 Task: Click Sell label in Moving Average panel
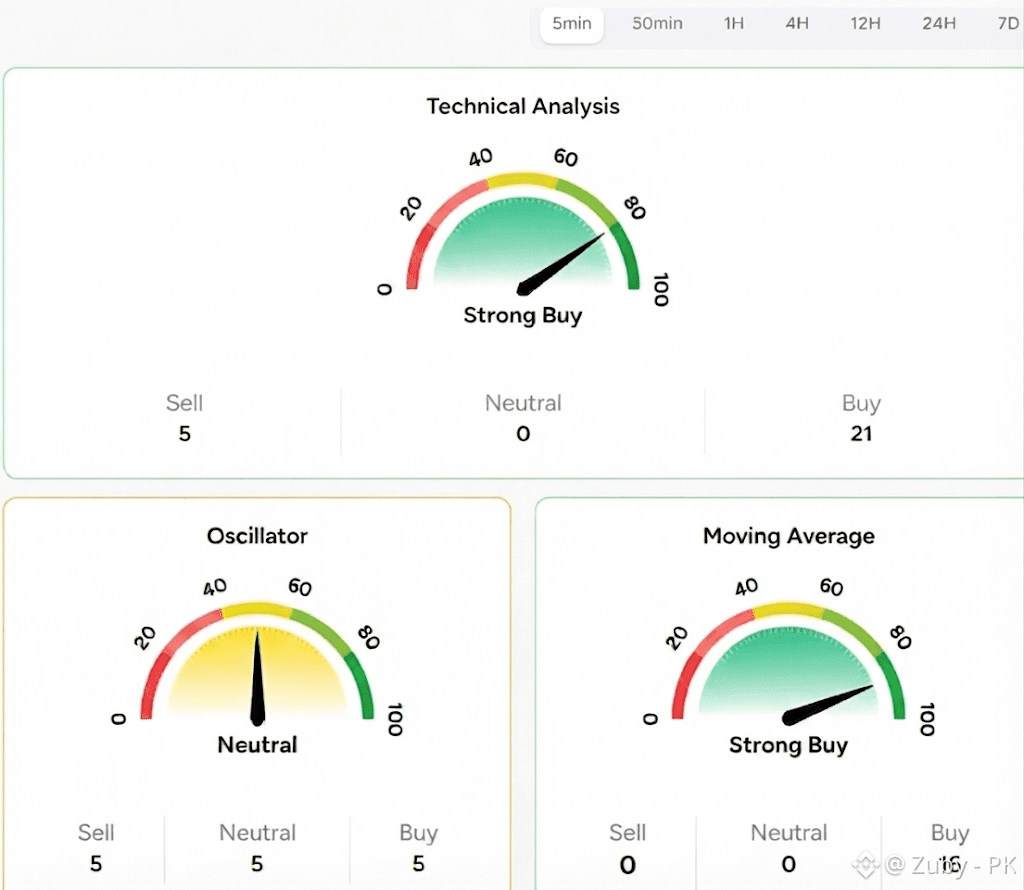click(x=628, y=833)
